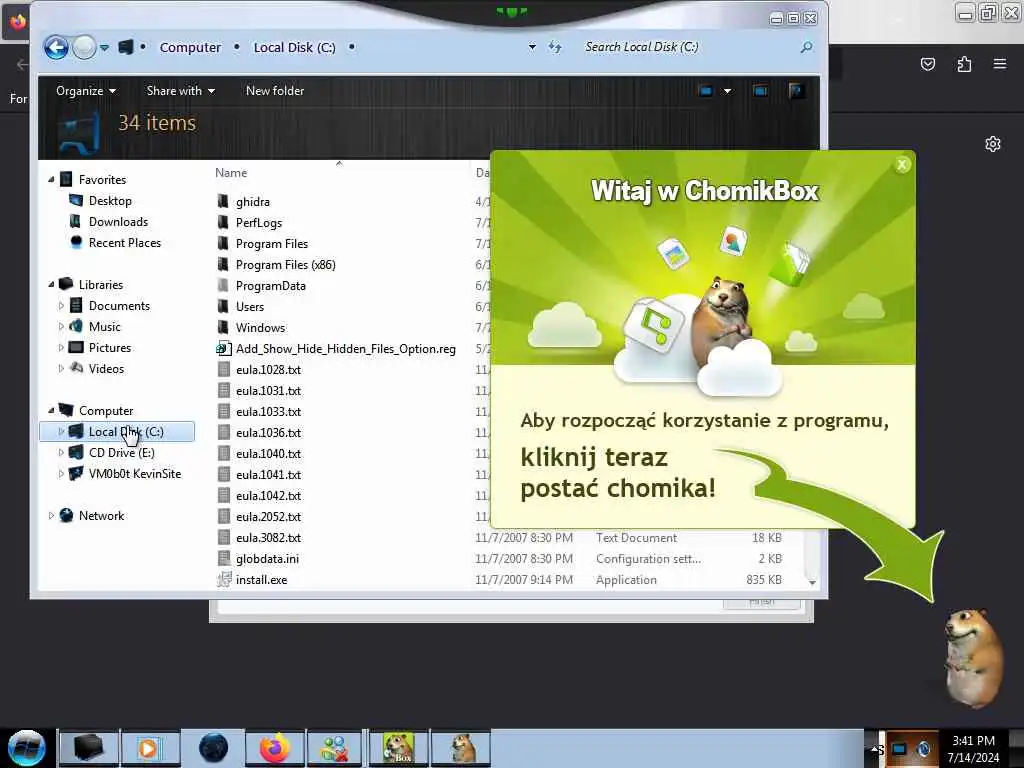This screenshot has width=1024, height=768.
Task: Open the recent locations dropdown arrow
Action: pyautogui.click(x=104, y=48)
